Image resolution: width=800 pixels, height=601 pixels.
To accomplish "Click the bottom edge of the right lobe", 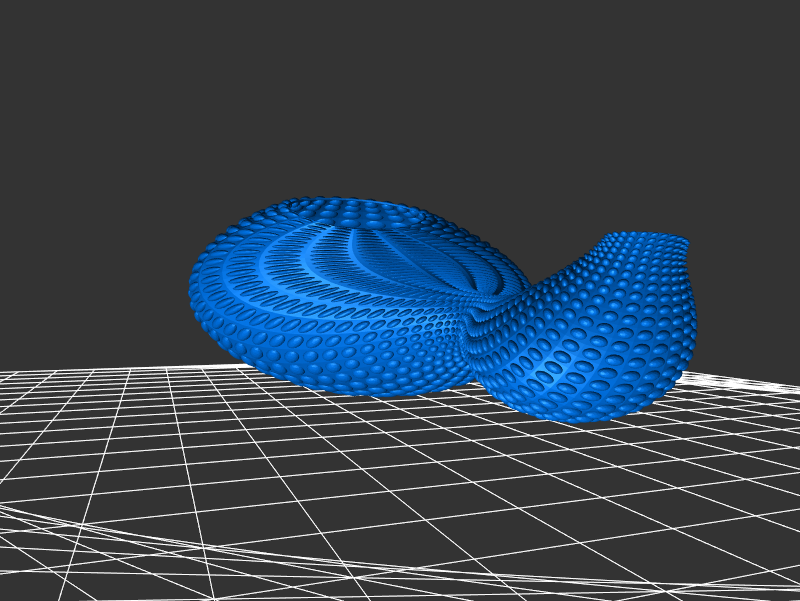I will (x=590, y=414).
